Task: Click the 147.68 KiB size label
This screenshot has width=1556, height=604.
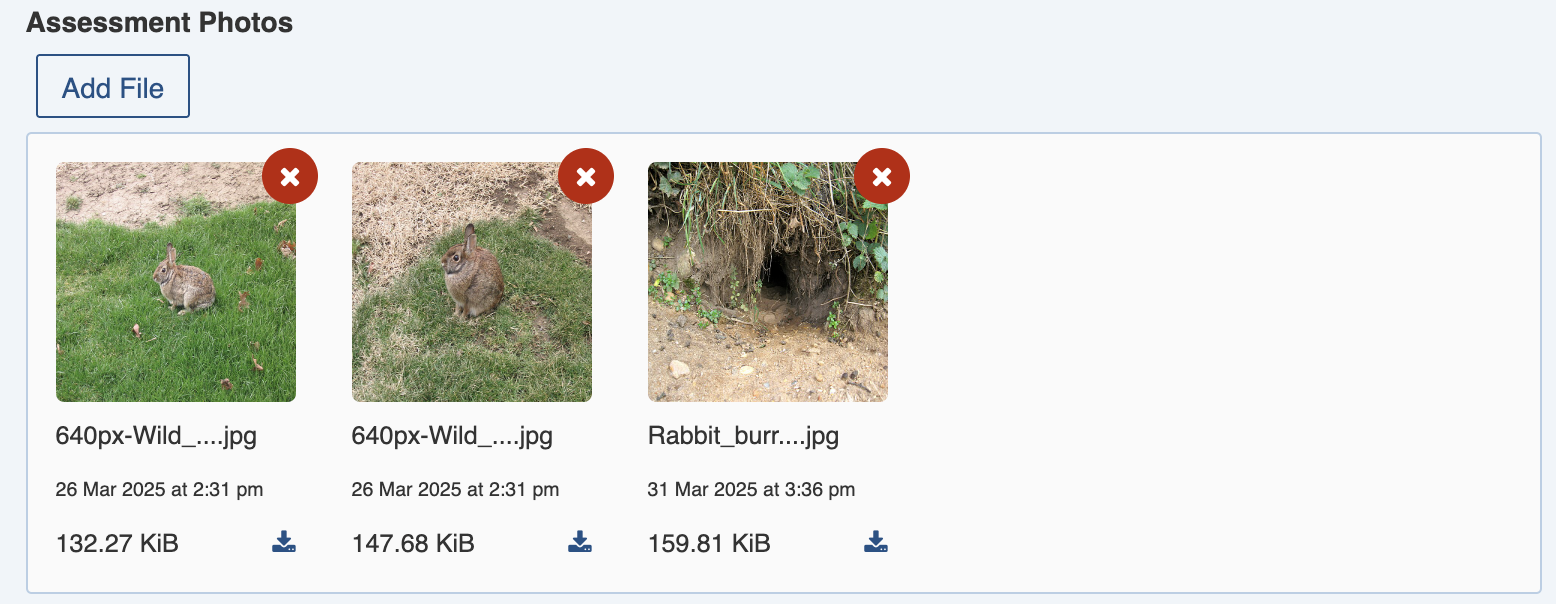Action: click(413, 544)
